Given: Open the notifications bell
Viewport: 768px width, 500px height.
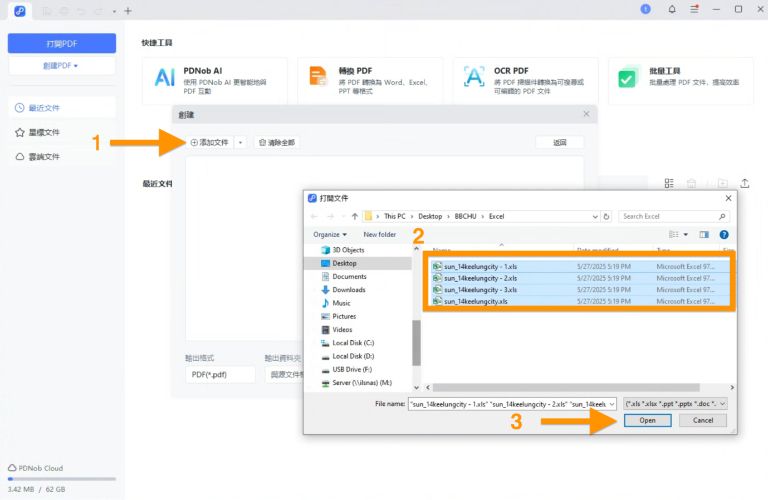Looking at the screenshot, I should click(x=672, y=9).
